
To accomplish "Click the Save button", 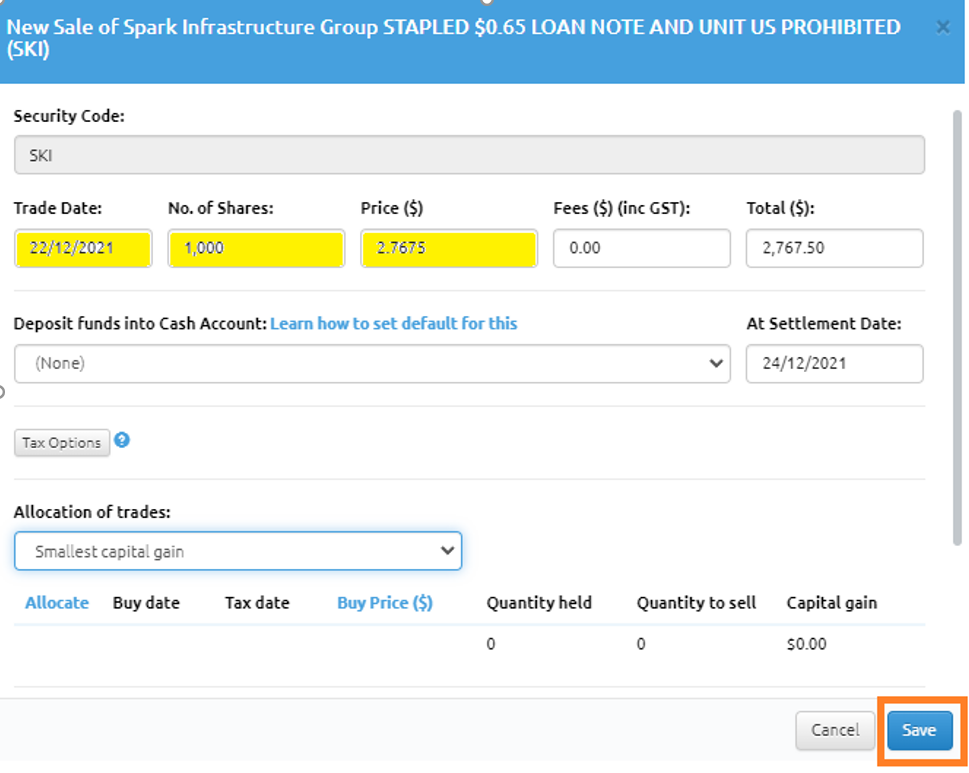I will click(x=920, y=730).
